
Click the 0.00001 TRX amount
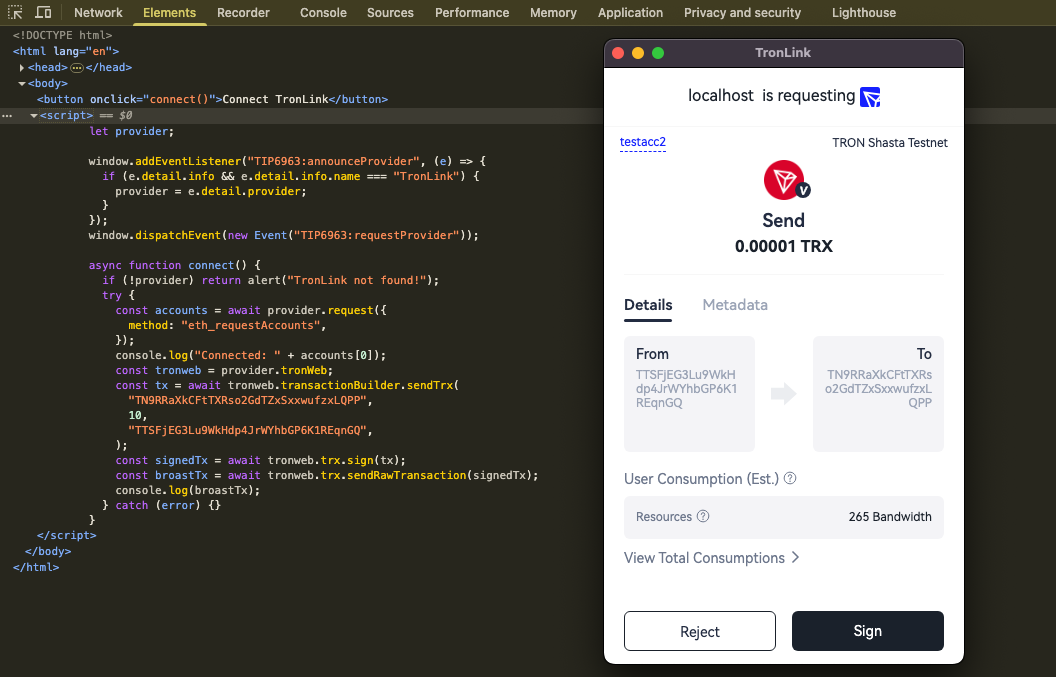pyautogui.click(x=784, y=247)
